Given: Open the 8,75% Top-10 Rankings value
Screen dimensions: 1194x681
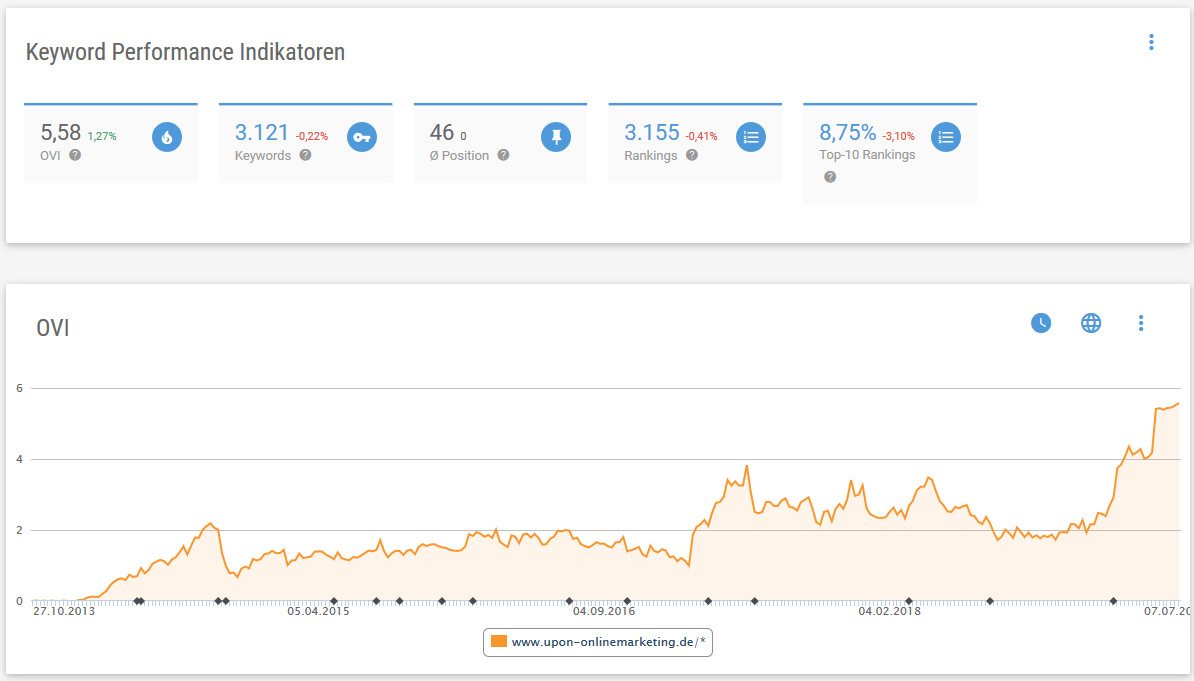Looking at the screenshot, I should point(847,132).
